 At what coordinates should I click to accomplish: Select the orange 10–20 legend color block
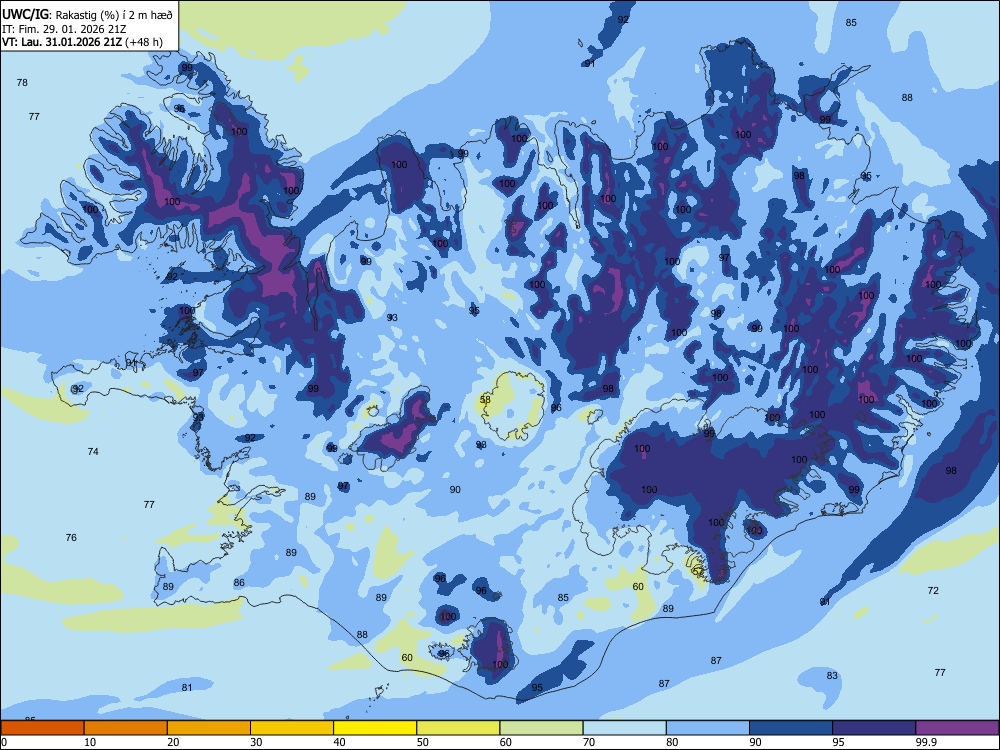126,728
